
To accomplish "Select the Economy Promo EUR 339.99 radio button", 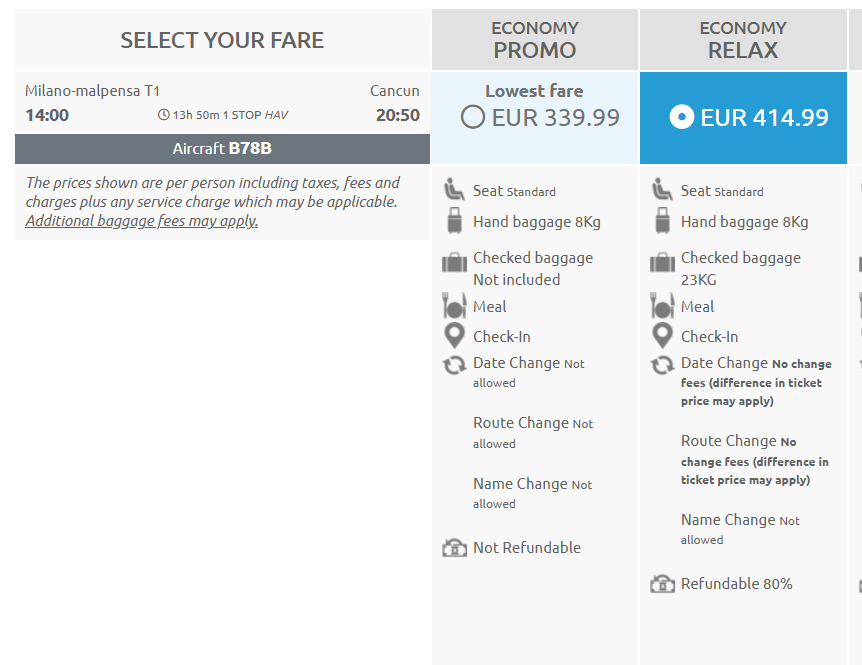I will click(x=473, y=117).
